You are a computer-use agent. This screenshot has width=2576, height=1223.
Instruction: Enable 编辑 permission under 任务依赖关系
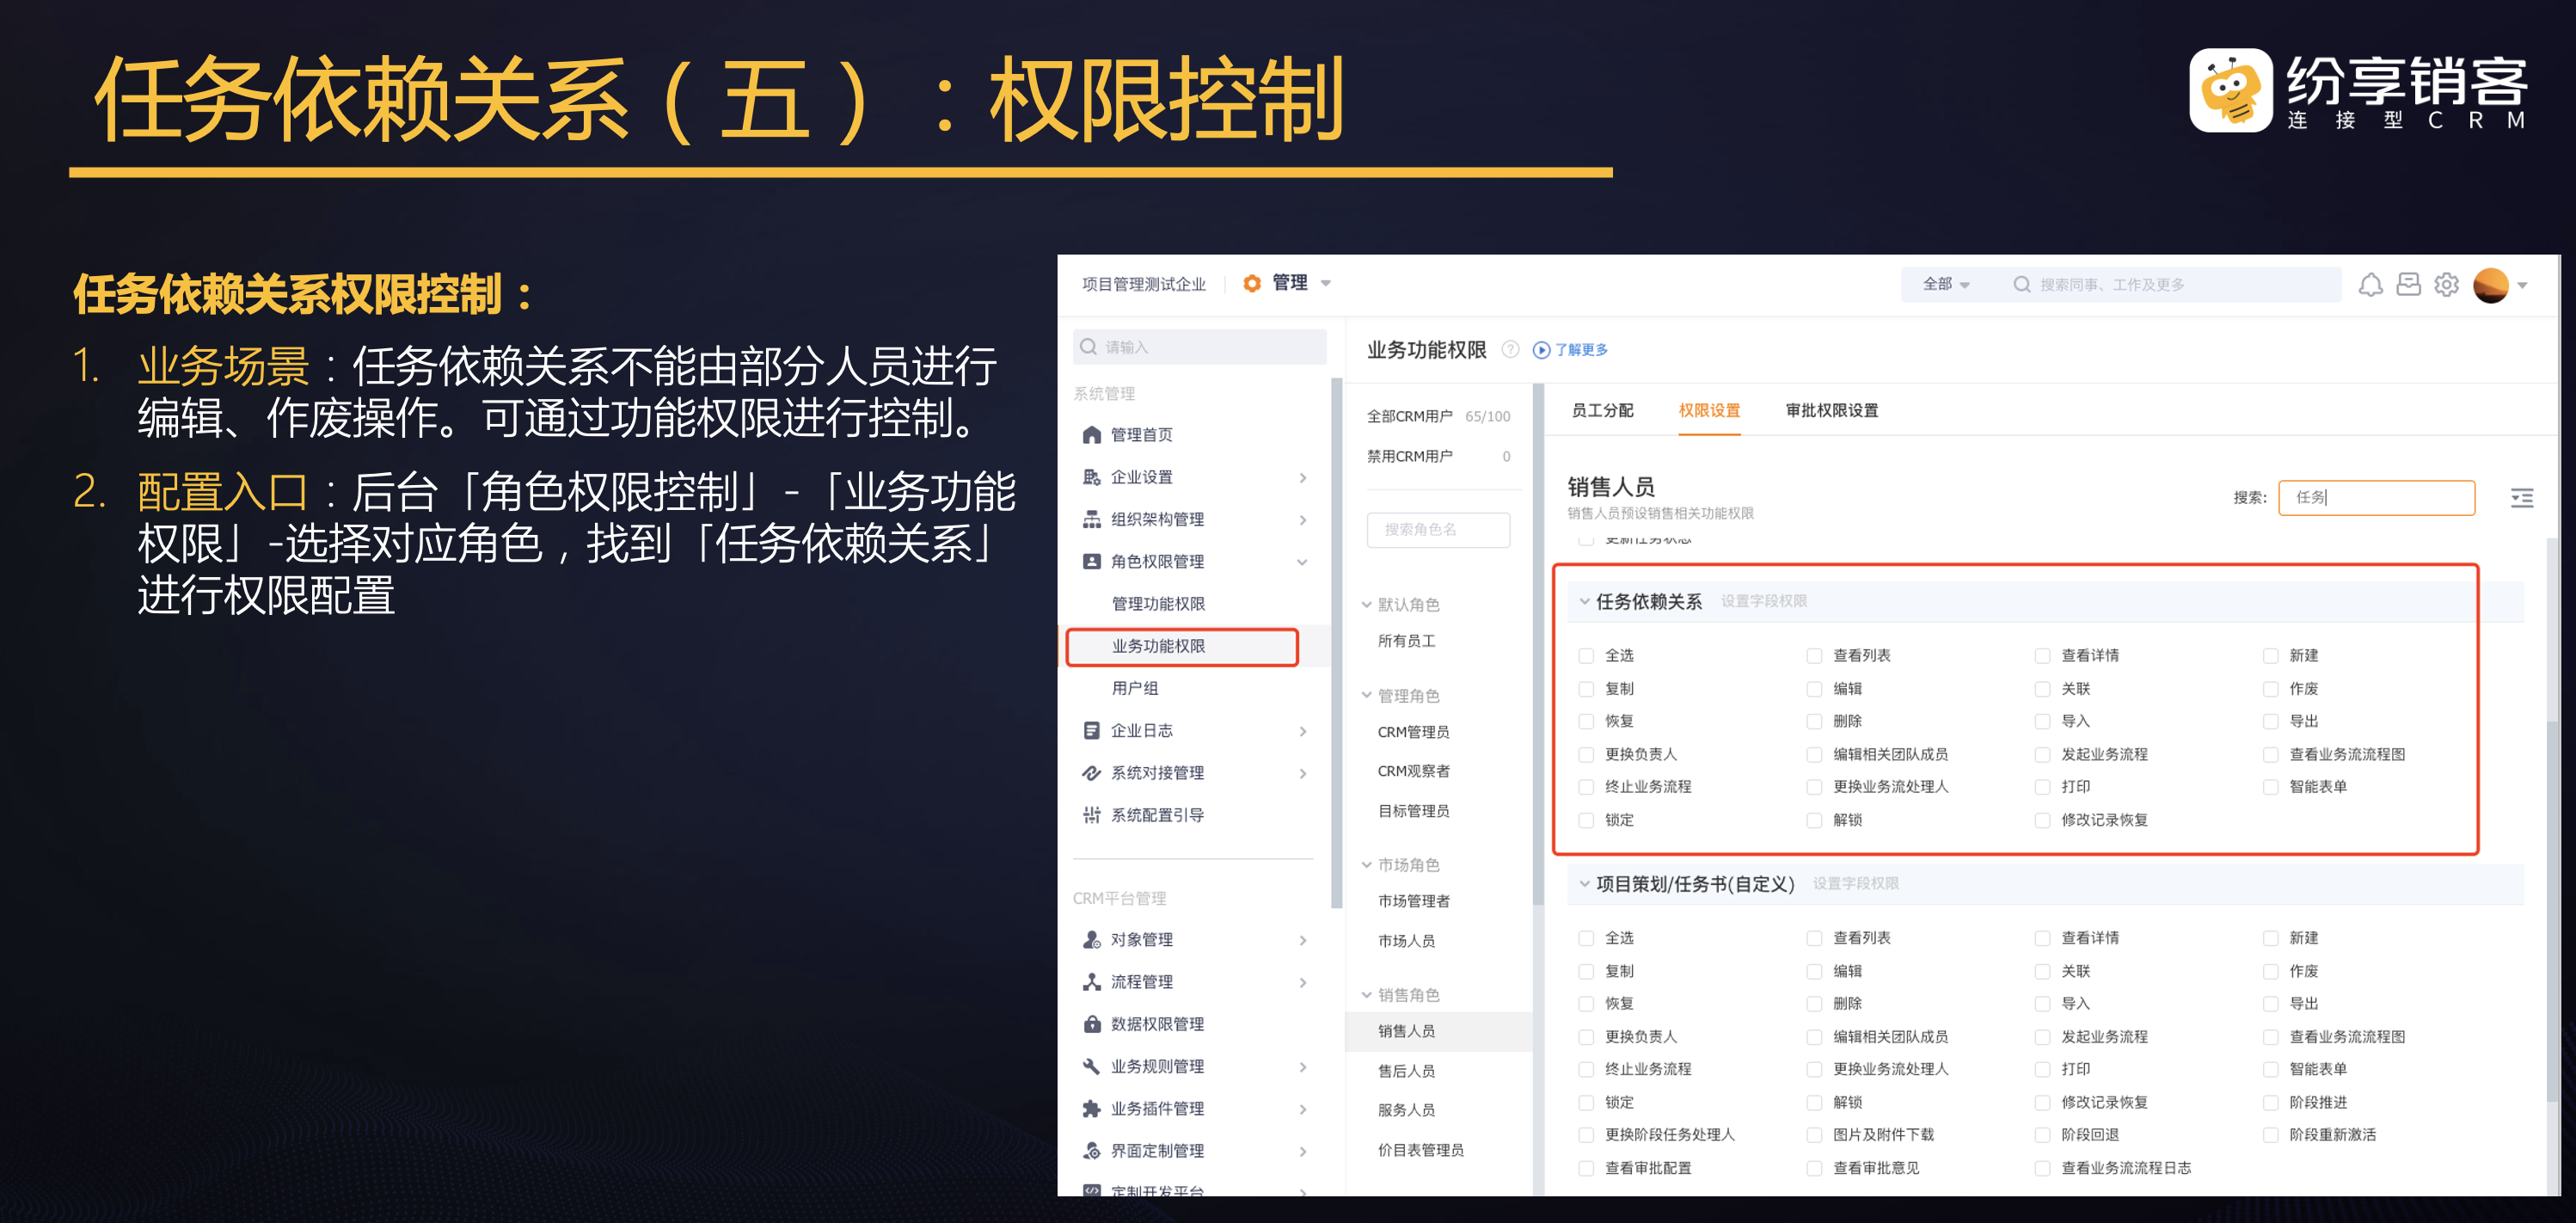point(1814,689)
